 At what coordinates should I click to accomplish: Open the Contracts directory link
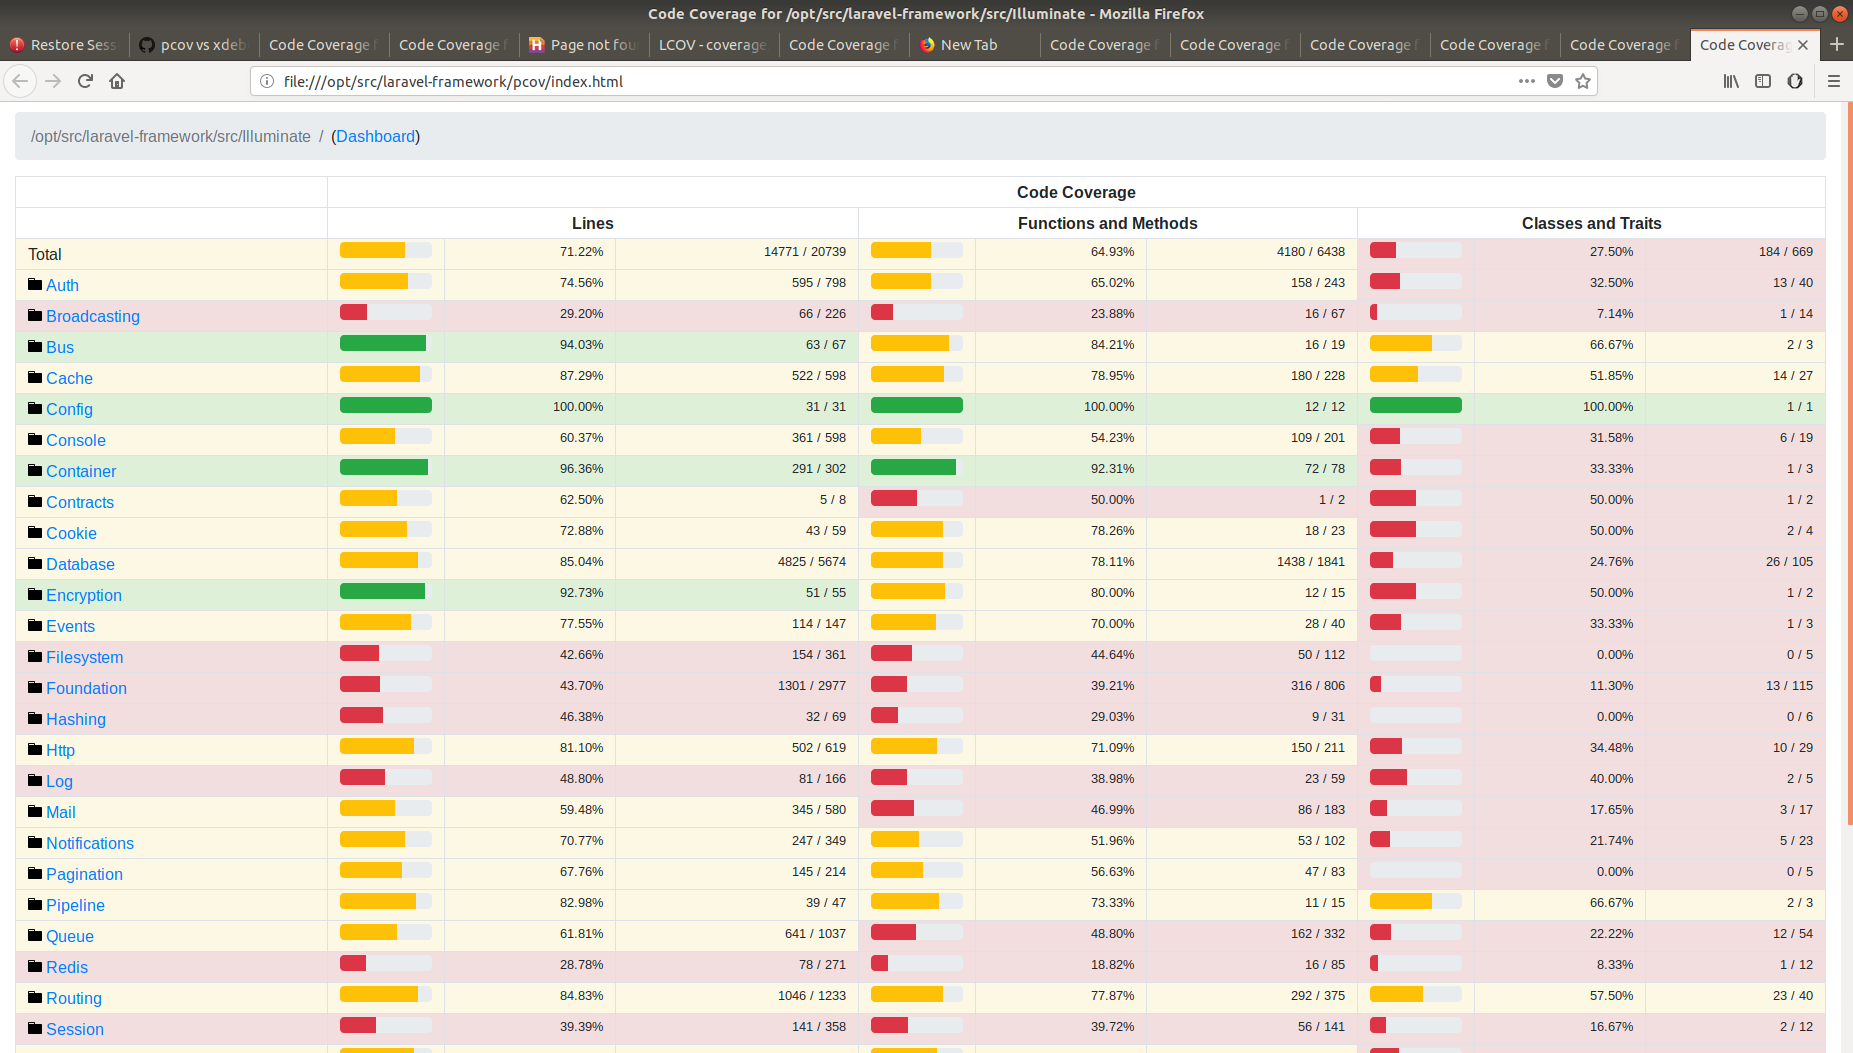click(x=80, y=502)
